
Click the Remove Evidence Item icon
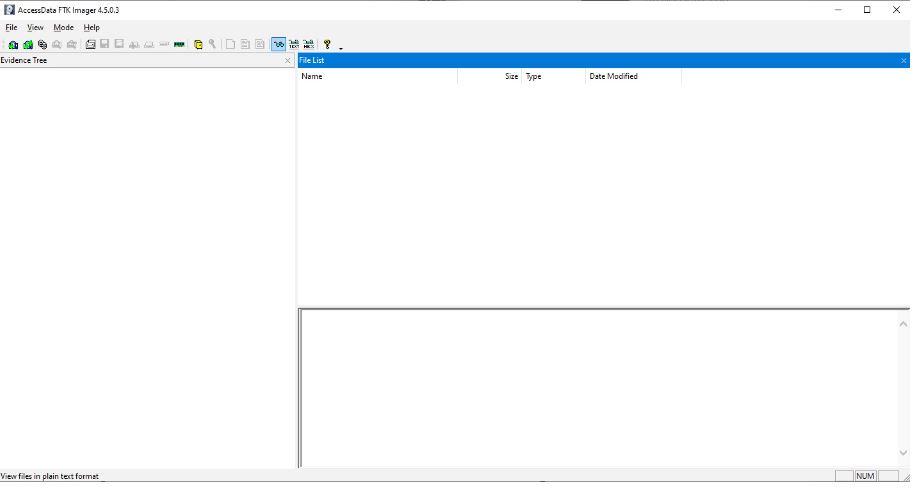(x=57, y=44)
